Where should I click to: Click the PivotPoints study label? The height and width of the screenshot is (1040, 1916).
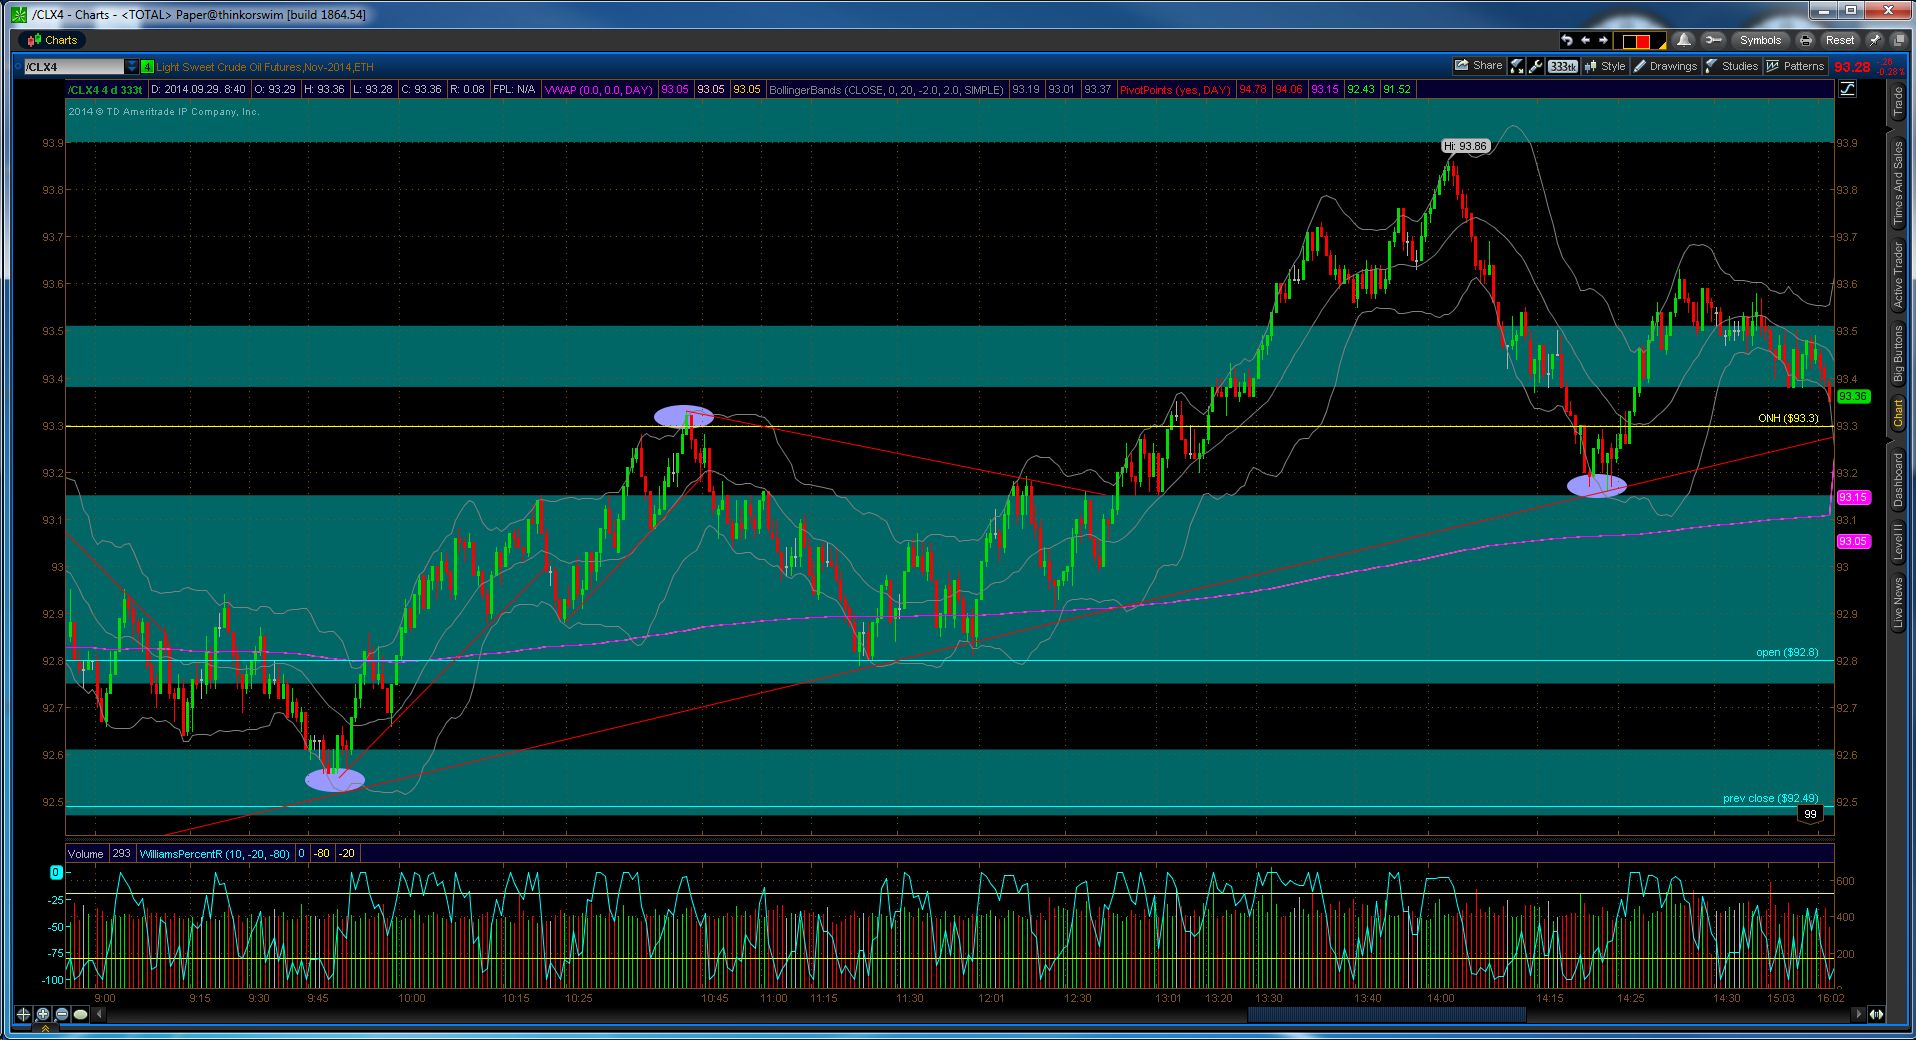(x=1175, y=90)
